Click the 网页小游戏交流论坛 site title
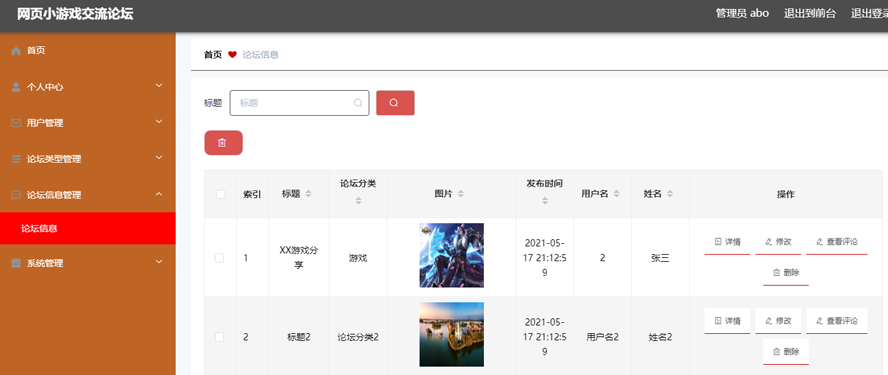Screen dimensions: 888x375 click(75, 14)
